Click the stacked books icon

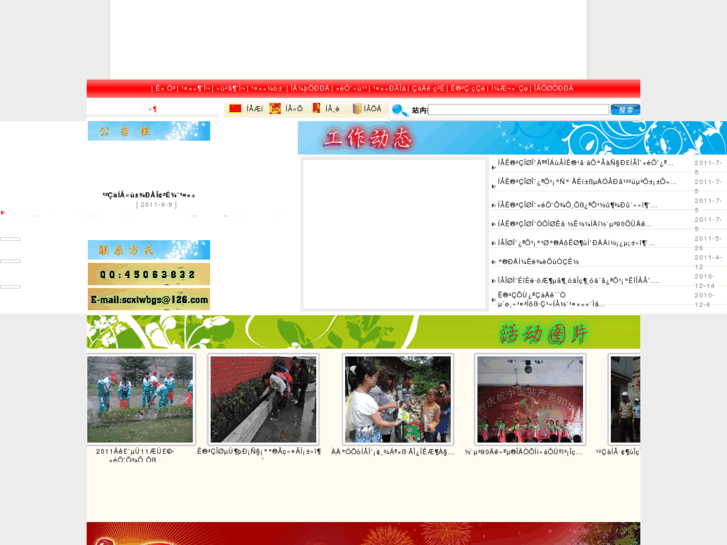(x=357, y=109)
